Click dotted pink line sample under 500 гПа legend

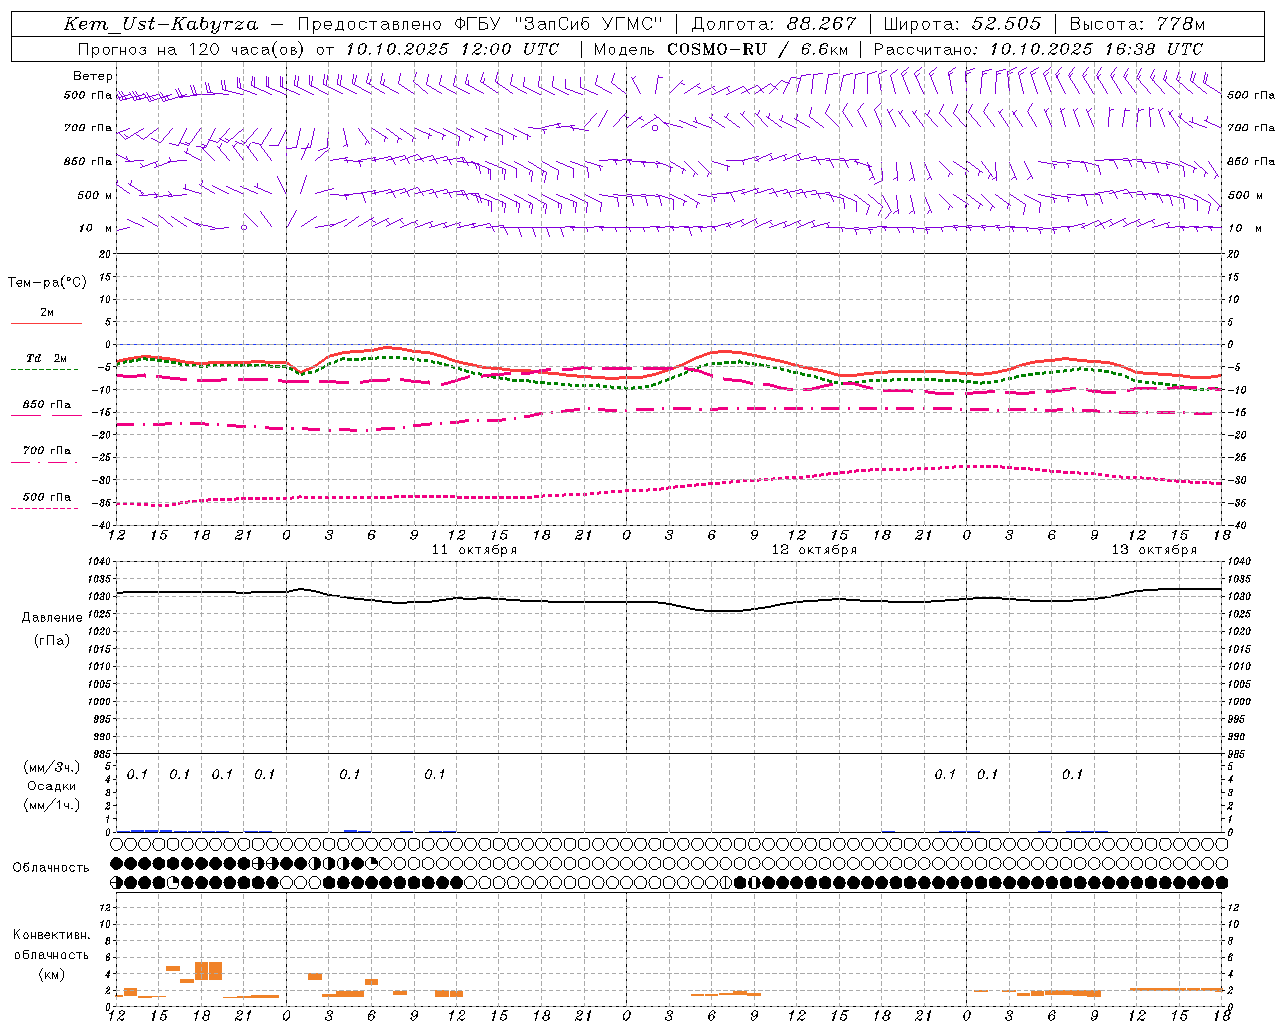[44, 508]
